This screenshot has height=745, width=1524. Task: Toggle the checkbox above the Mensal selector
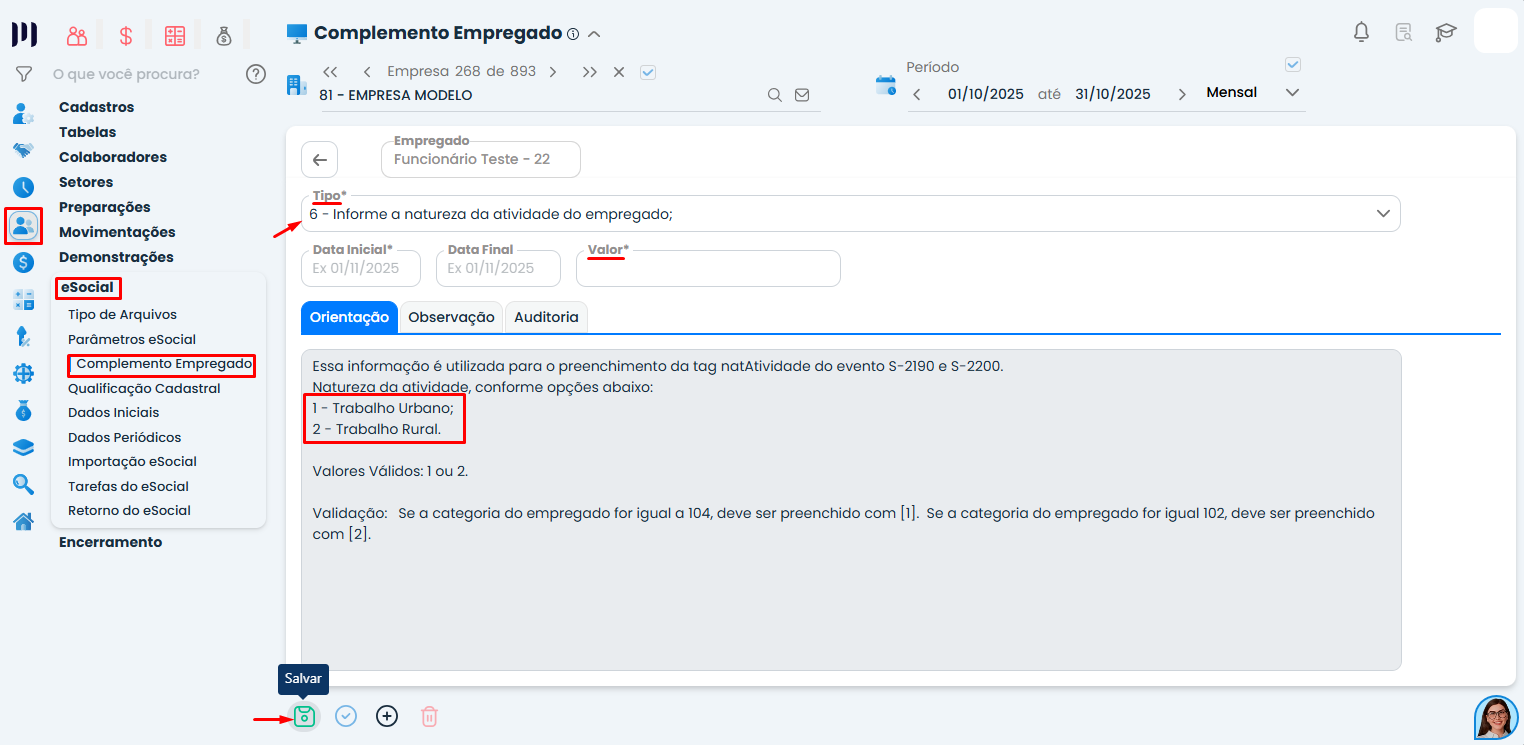[x=1293, y=65]
